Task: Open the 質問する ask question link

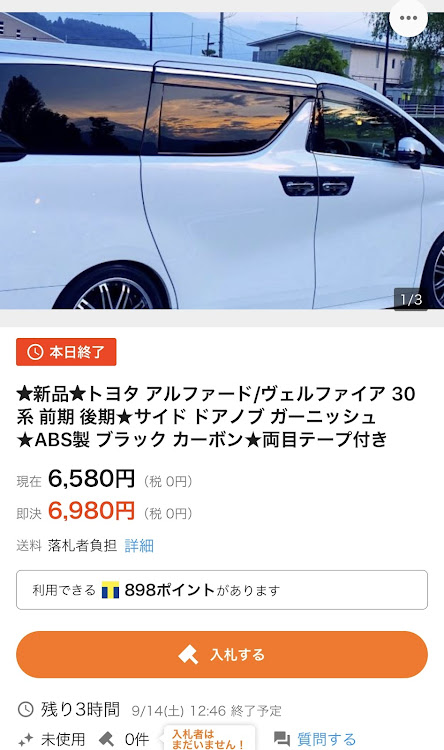Action: pyautogui.click(x=326, y=739)
